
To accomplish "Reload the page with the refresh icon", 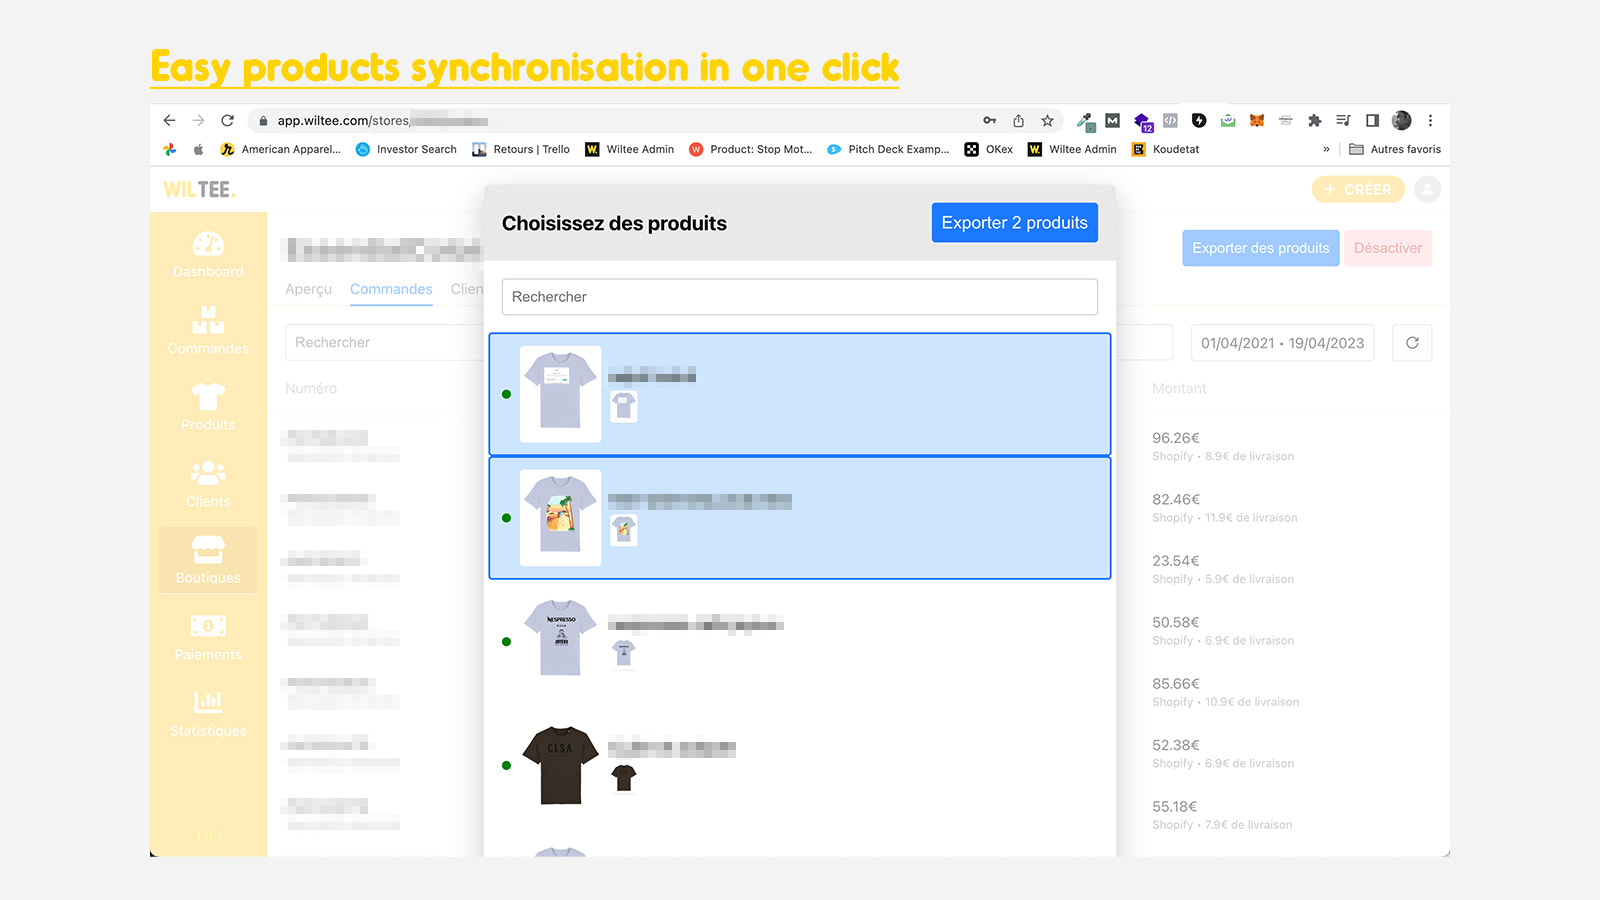I will [227, 120].
